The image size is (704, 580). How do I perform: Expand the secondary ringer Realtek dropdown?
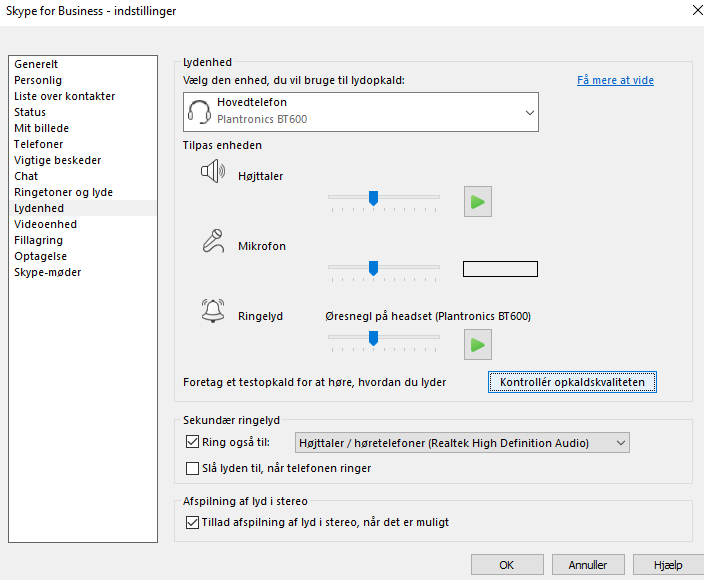click(x=462, y=443)
